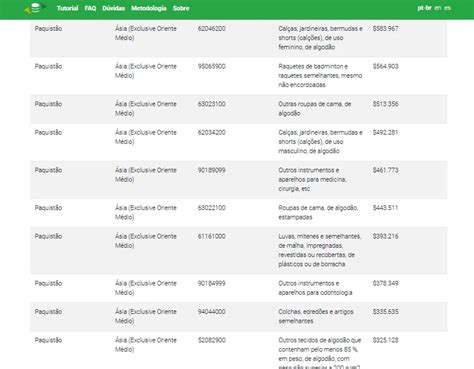
Task: Click Paquistão in the 95065900 row
Action: (x=48, y=66)
